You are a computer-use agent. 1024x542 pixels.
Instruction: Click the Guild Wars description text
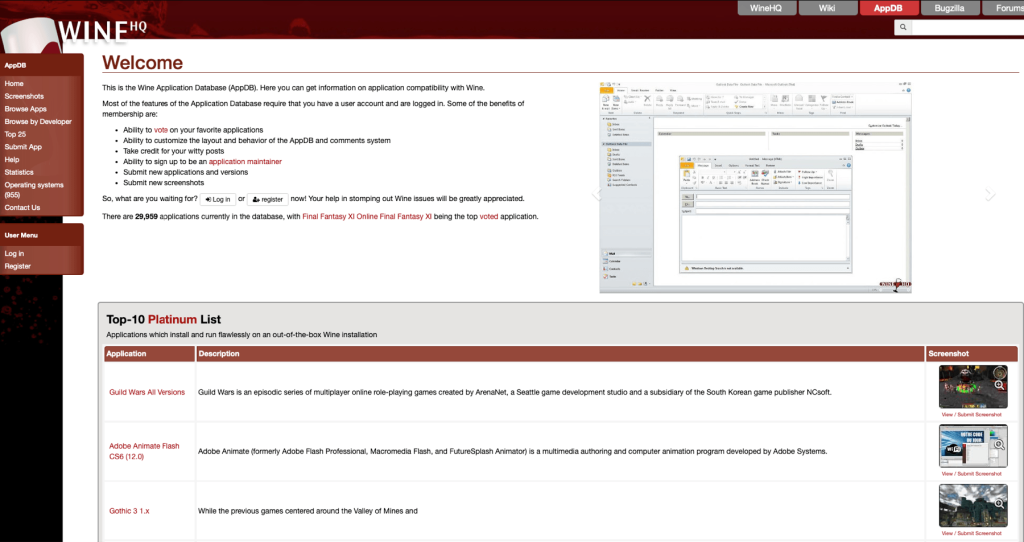515,392
